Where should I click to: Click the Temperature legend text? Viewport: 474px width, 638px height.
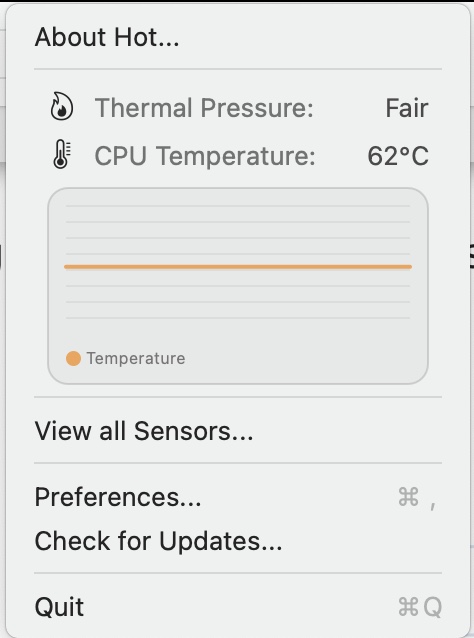pyautogui.click(x=136, y=358)
